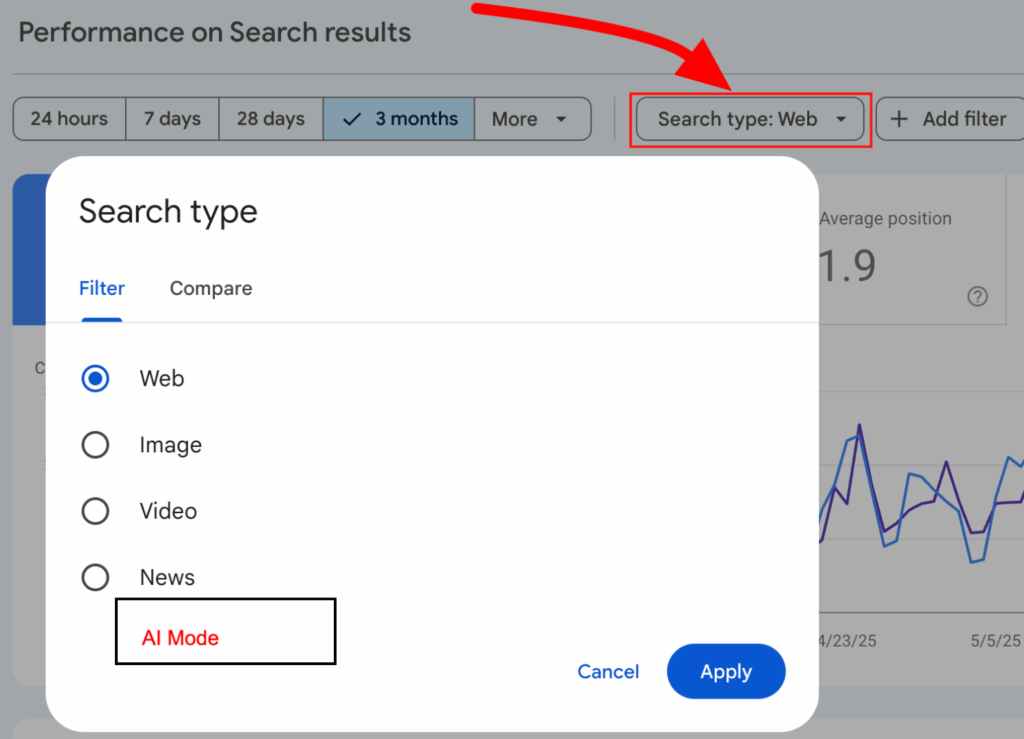Select the 24 hours date range
1024x739 pixels.
(x=68, y=118)
